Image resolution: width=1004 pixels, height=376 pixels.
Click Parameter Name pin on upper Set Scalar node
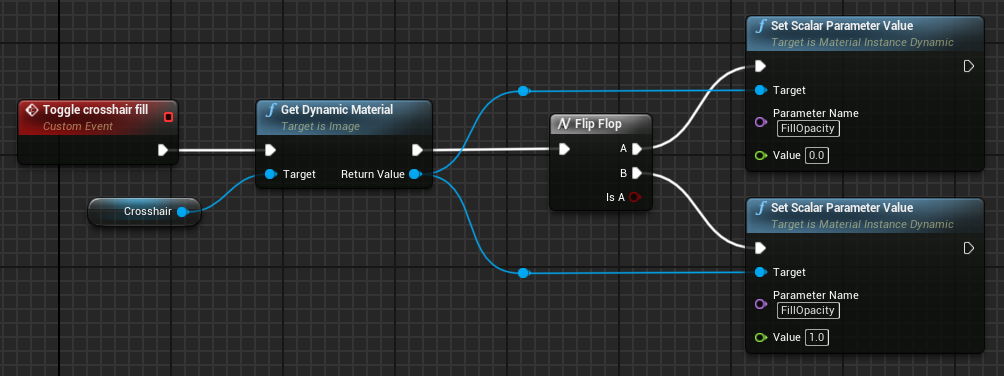761,122
